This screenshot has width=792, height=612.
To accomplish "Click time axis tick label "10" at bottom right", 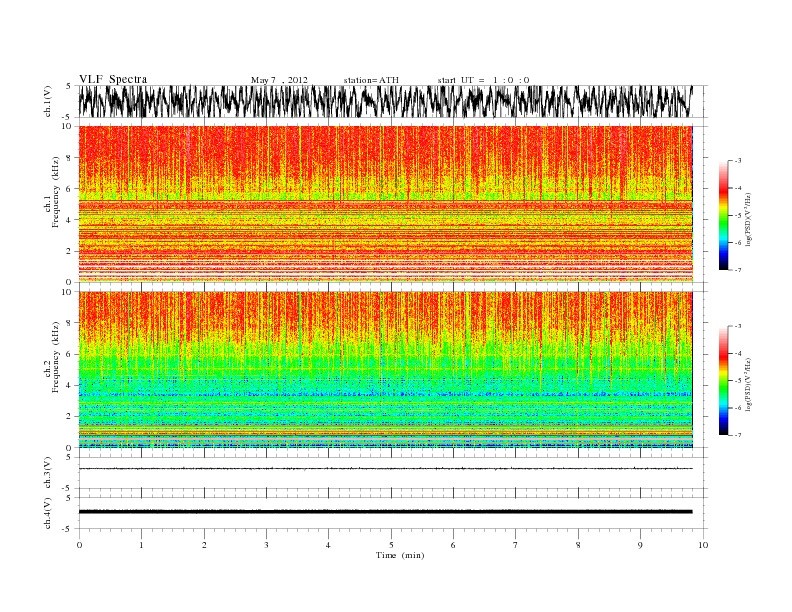I will 703,545.
